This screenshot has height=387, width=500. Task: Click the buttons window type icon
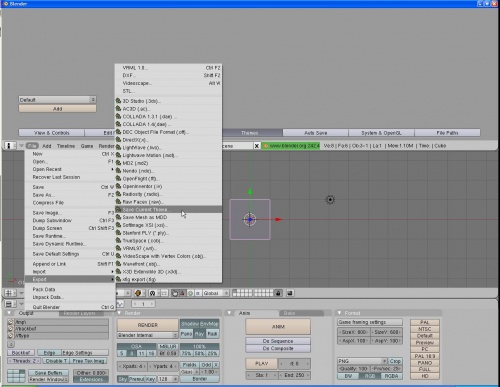click(9, 304)
